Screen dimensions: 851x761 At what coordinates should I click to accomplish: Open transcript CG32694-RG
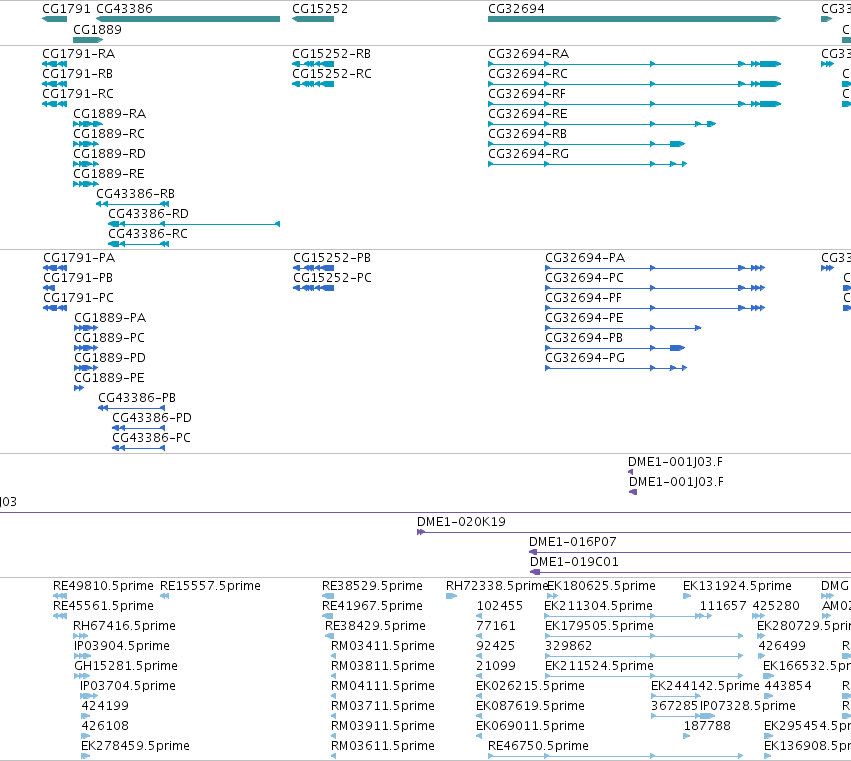coord(529,154)
